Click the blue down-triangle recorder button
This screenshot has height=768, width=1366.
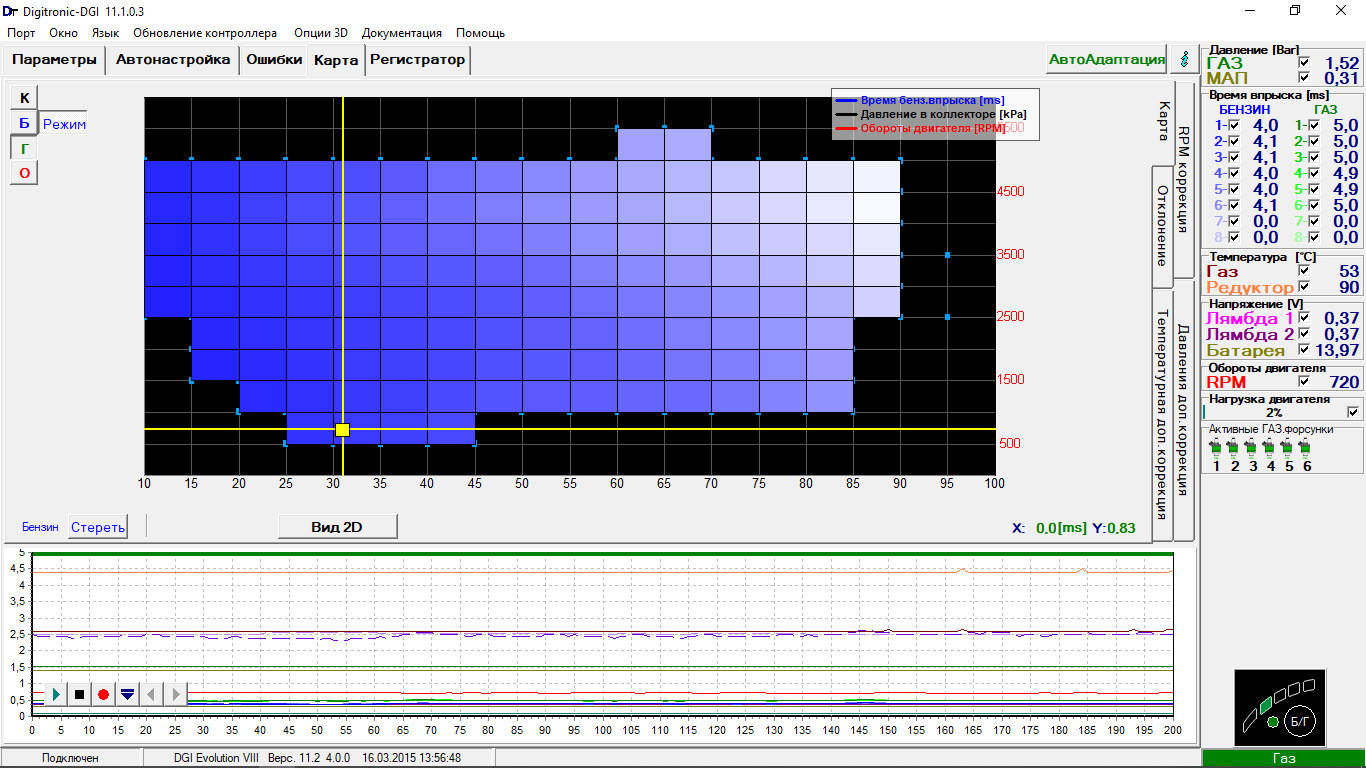coord(127,694)
